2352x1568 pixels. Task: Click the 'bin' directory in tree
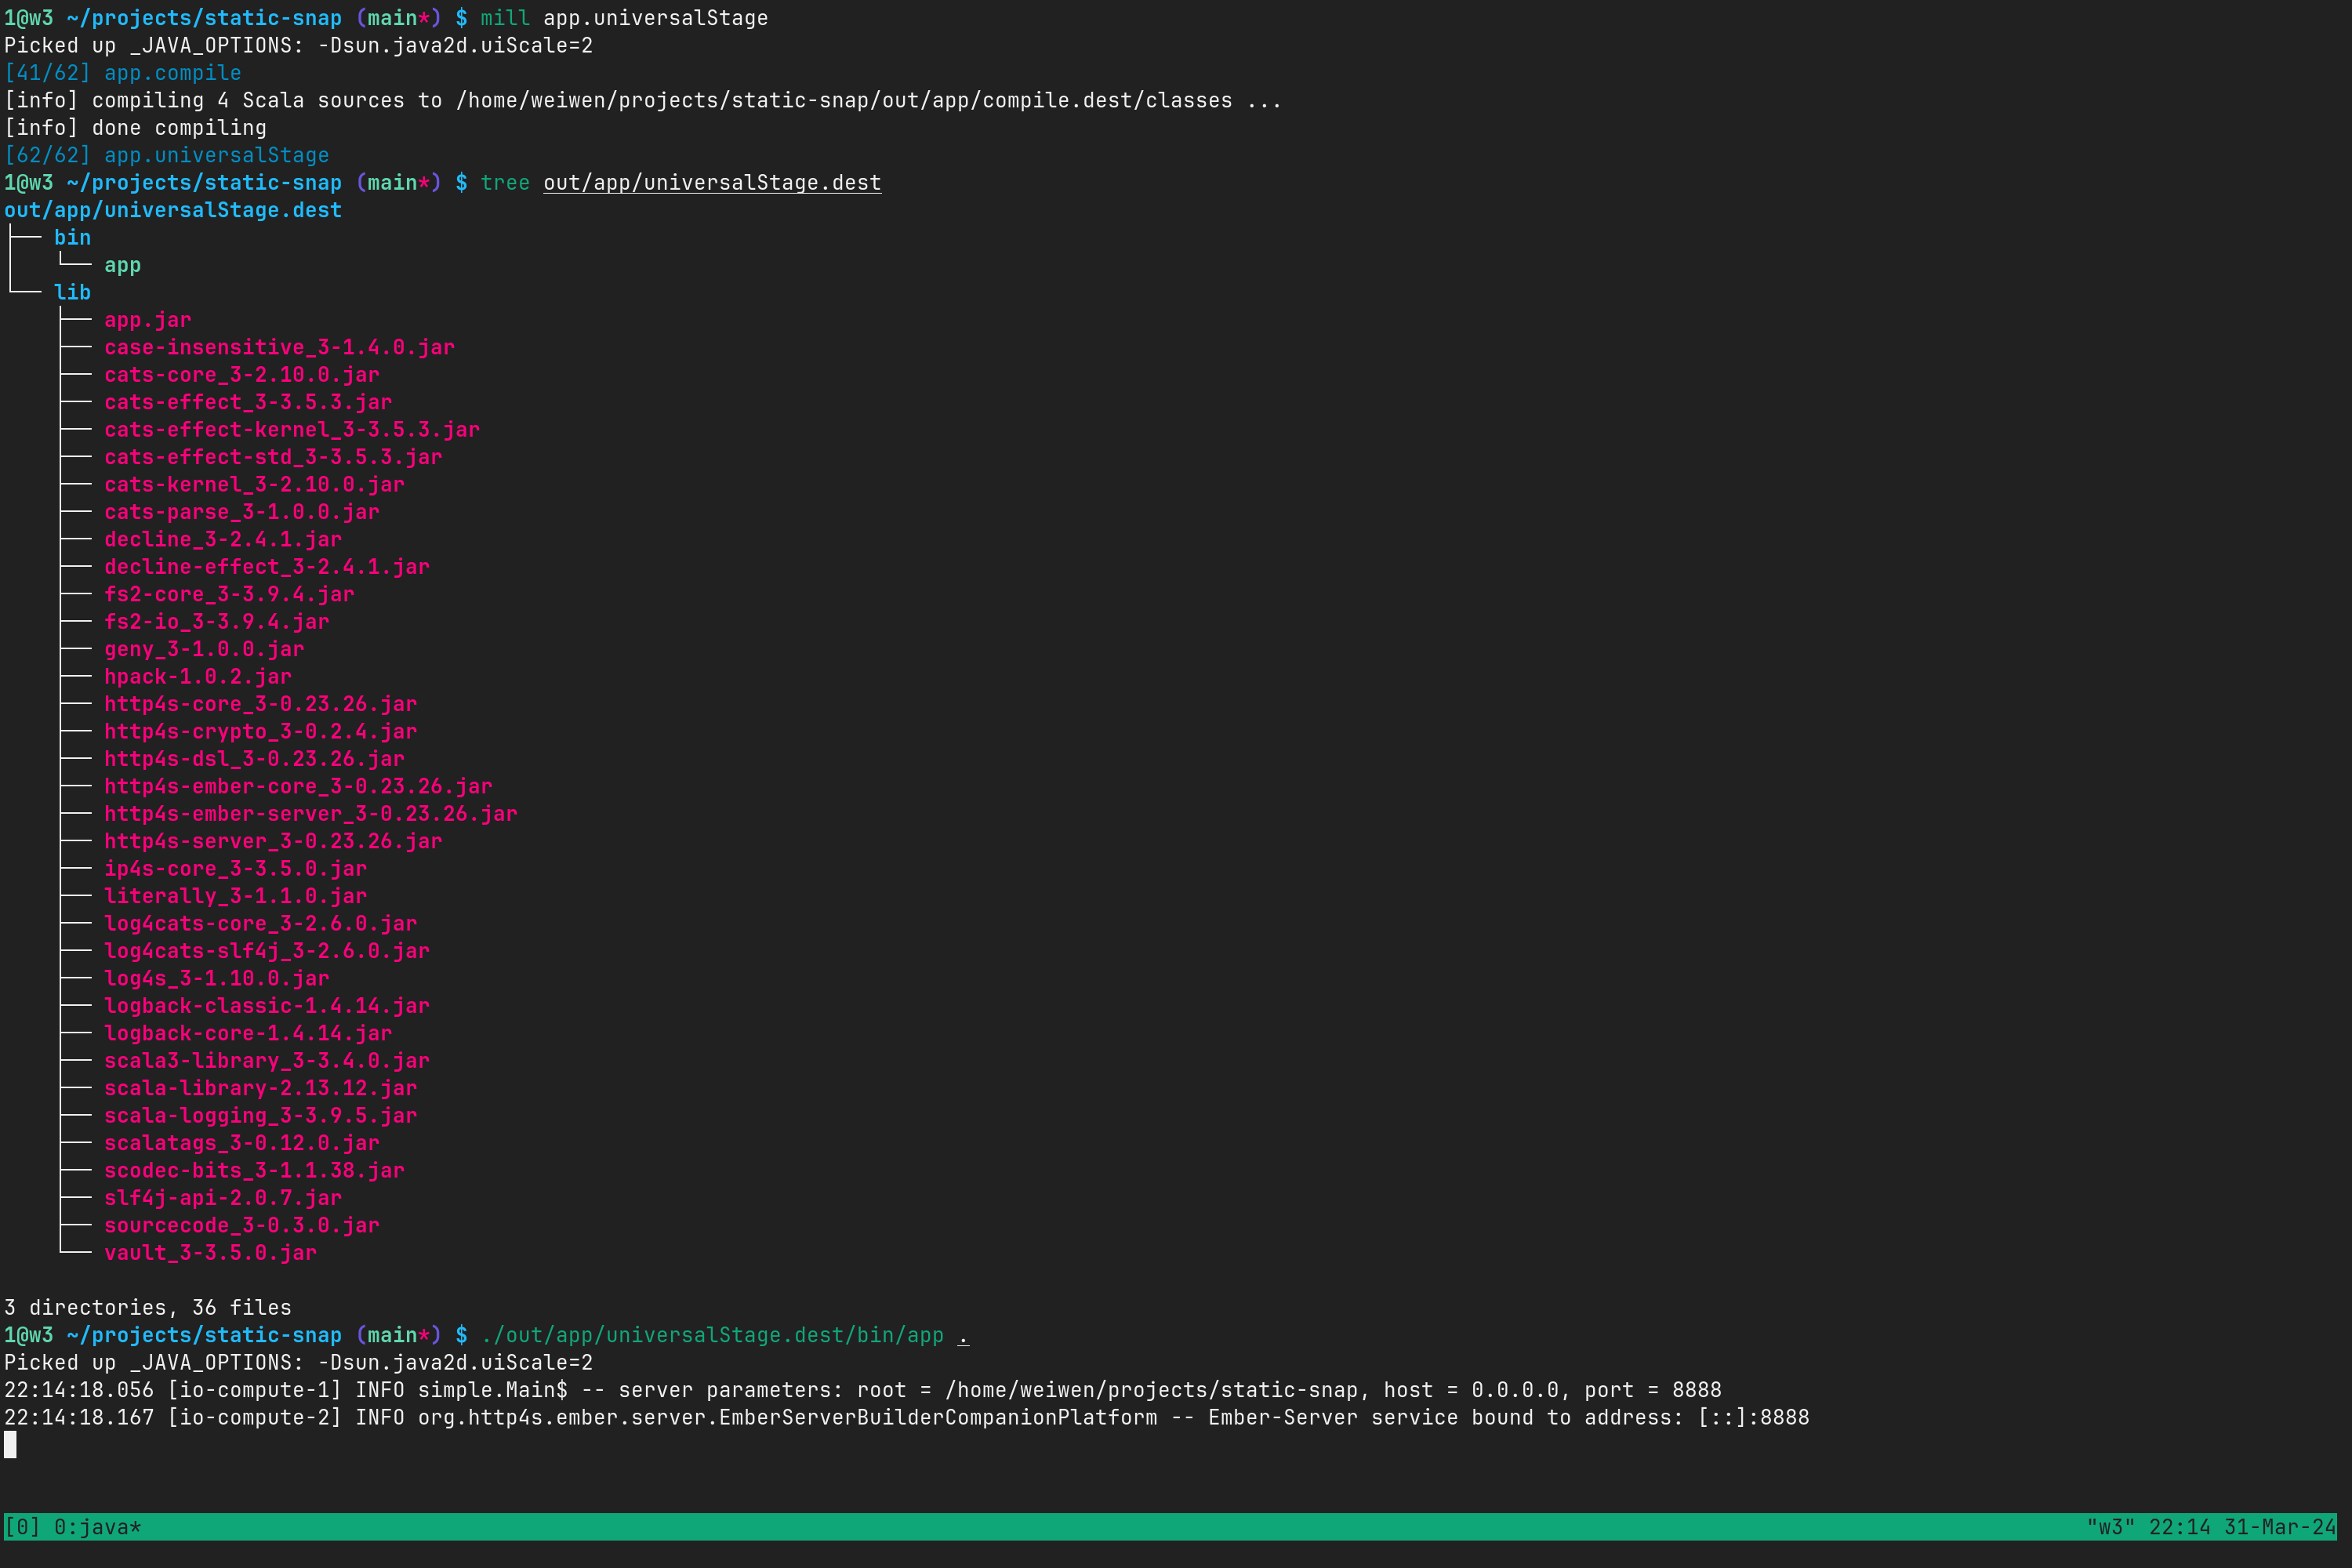pos(73,238)
